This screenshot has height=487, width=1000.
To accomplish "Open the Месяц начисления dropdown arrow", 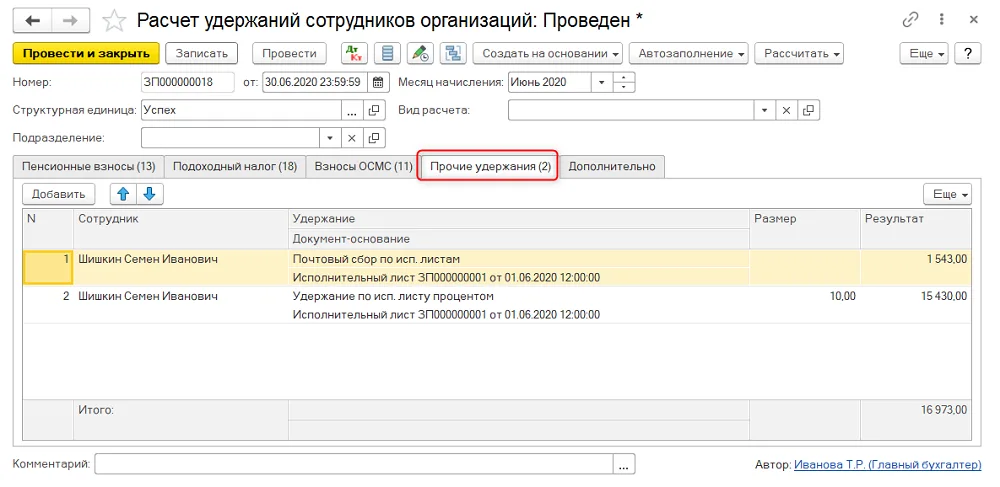I will pyautogui.click(x=601, y=82).
